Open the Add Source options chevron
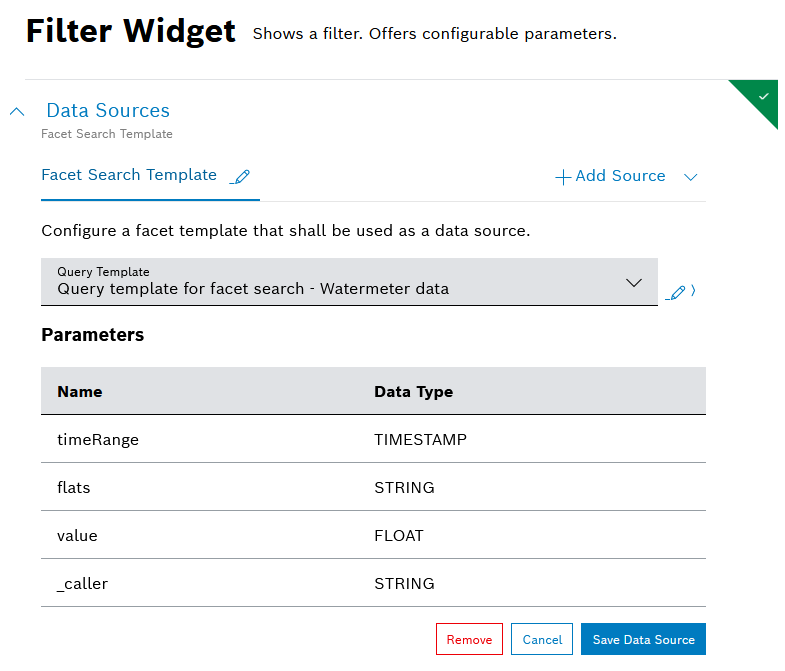This screenshot has width=785, height=671. [x=690, y=177]
